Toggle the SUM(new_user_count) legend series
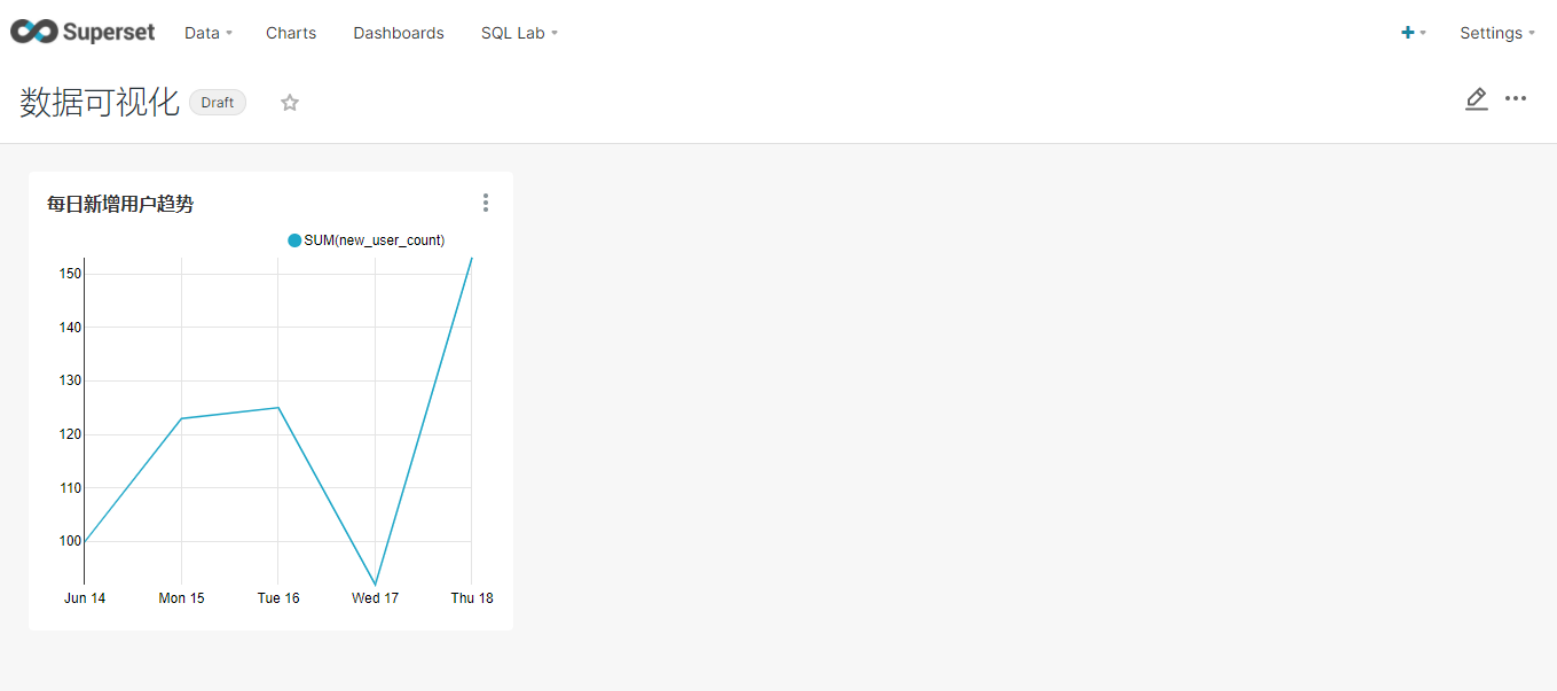1557x691 pixels. coord(366,240)
